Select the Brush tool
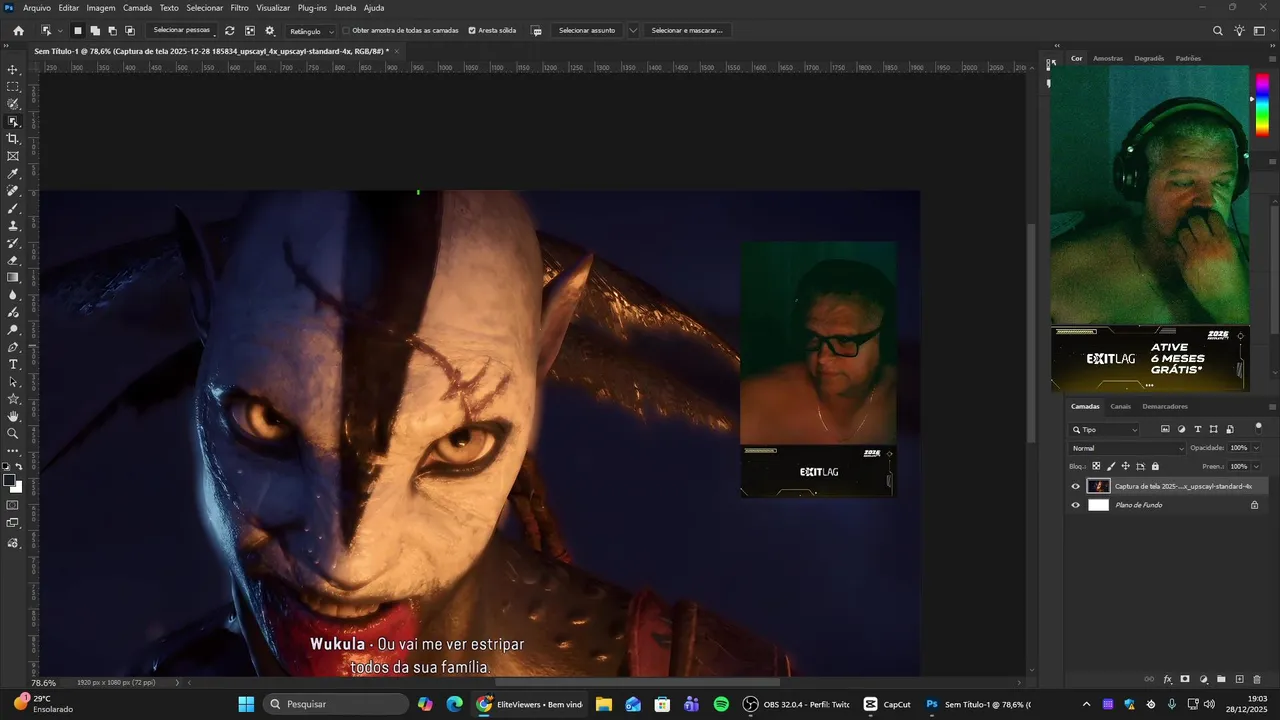This screenshot has height=720, width=1280. coord(13,208)
